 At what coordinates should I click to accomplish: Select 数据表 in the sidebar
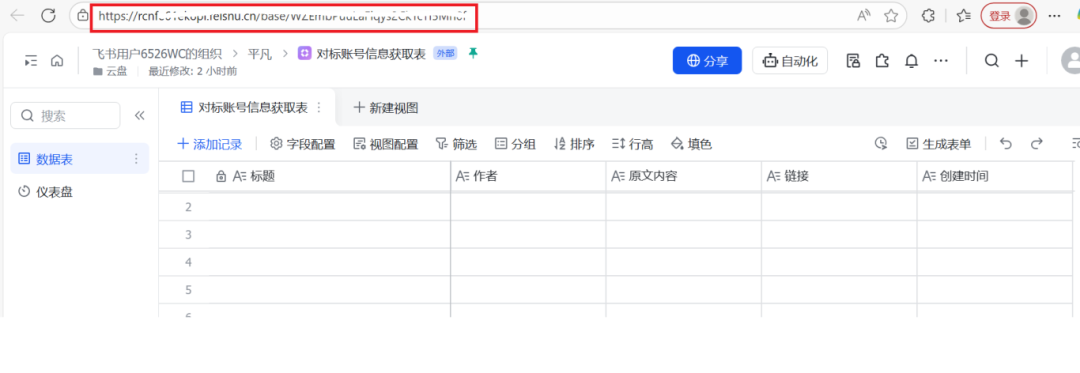pyautogui.click(x=79, y=159)
